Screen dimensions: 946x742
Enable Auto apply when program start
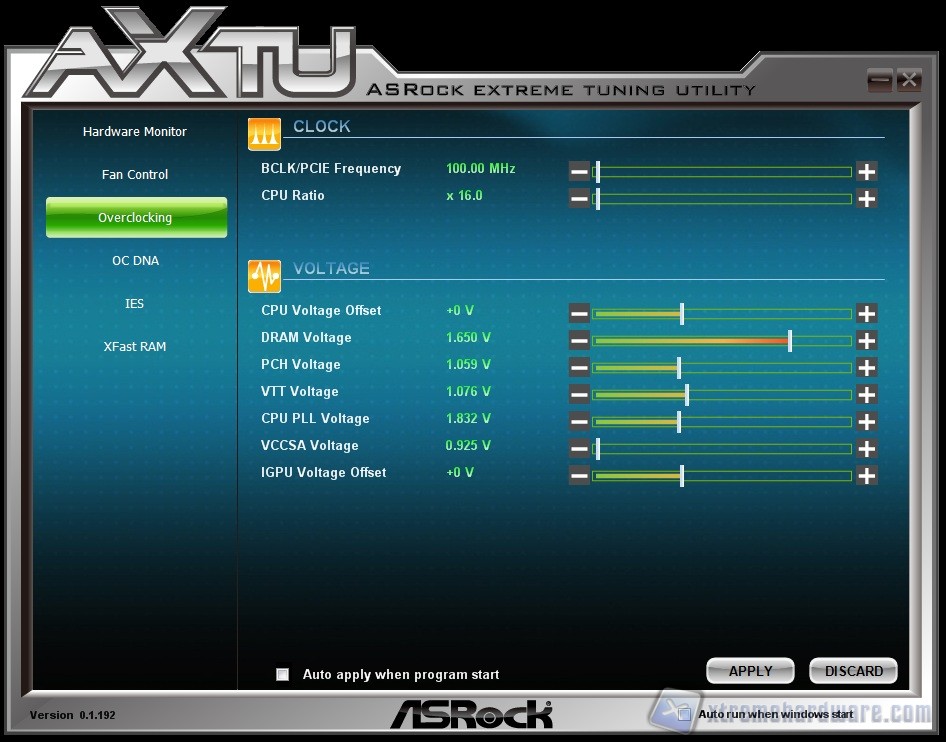[x=283, y=674]
